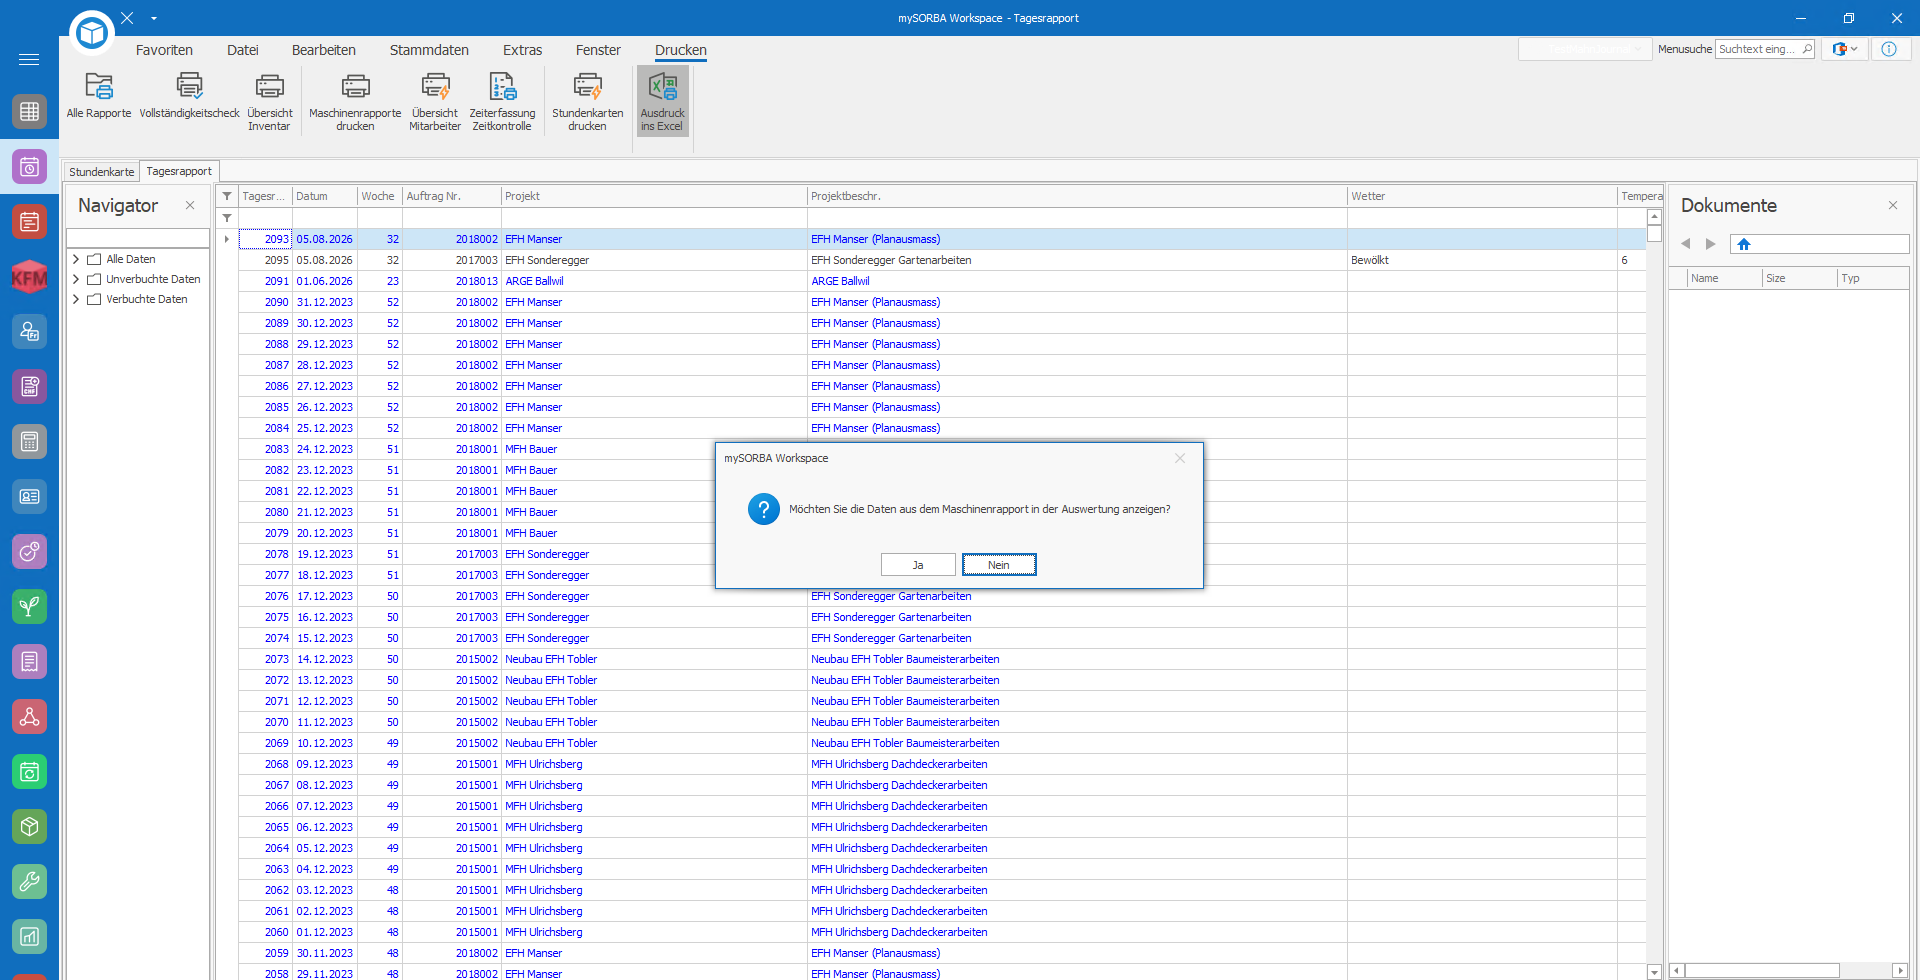Viewport: 1920px width, 980px height.
Task: Click the Name column in Dokumente
Action: pos(1725,278)
